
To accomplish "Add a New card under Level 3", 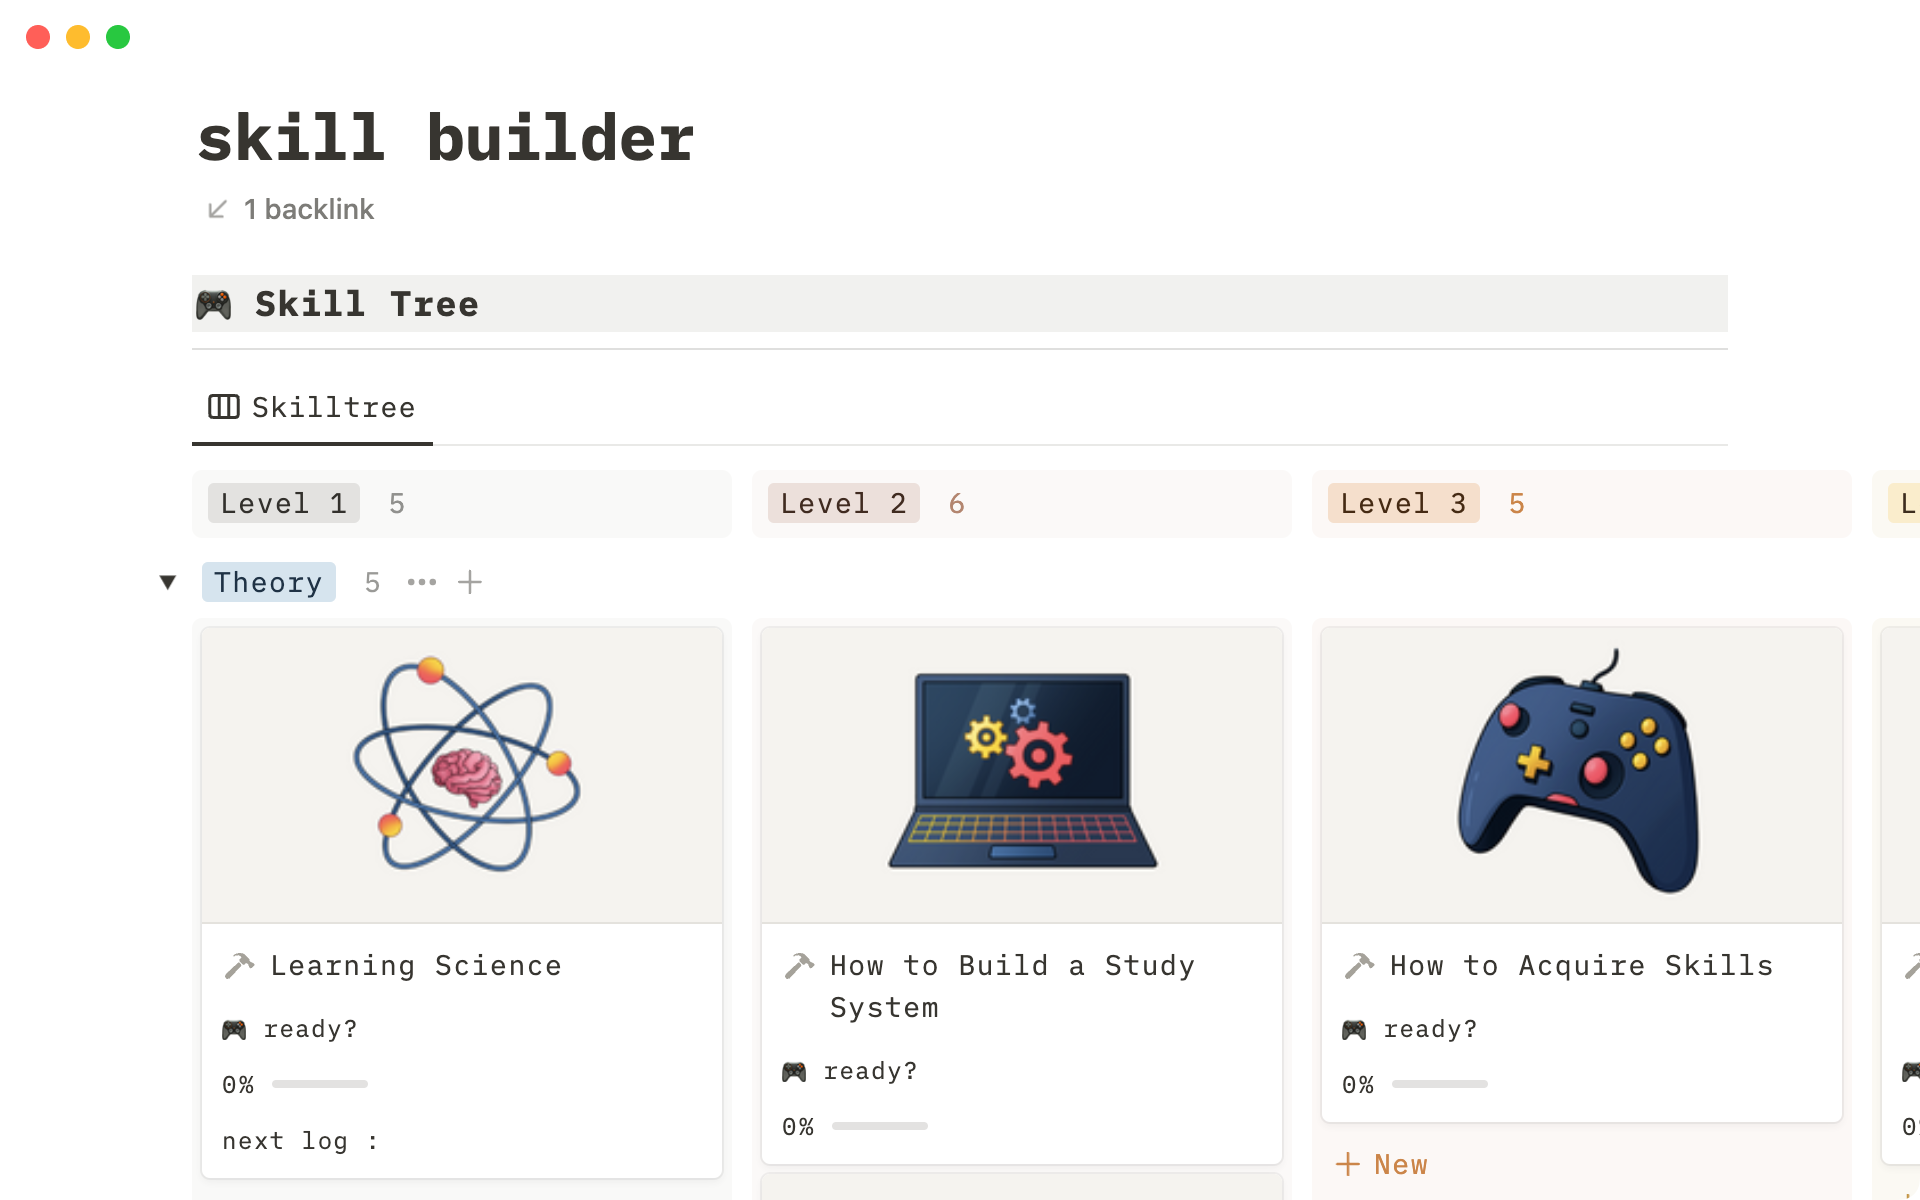I will tap(1382, 1164).
